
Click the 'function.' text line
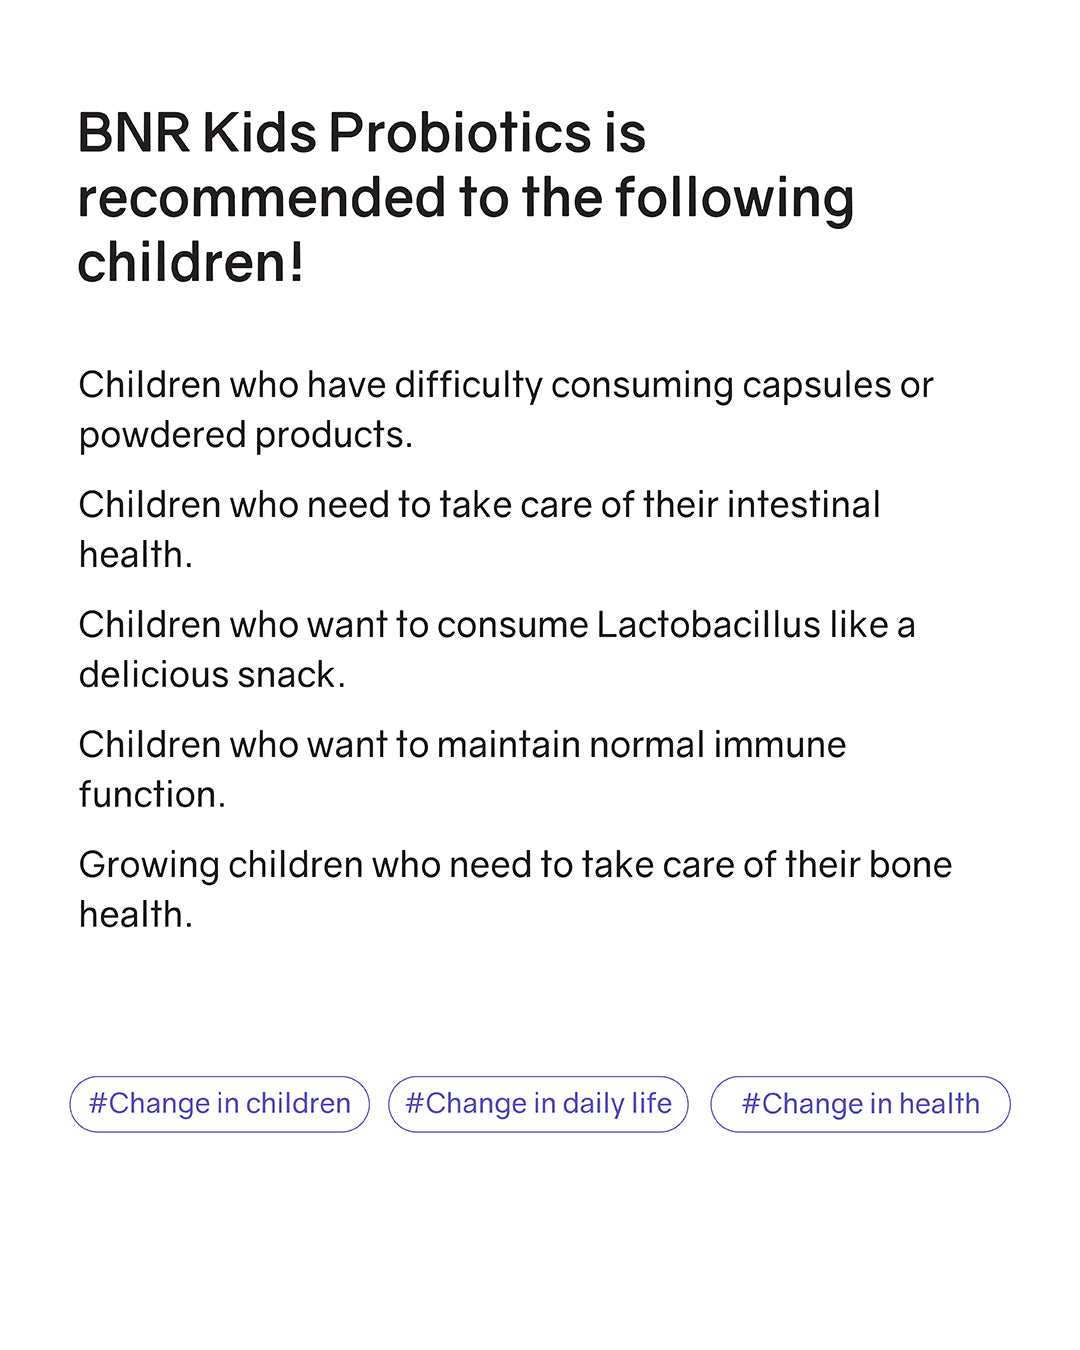[x=152, y=795]
